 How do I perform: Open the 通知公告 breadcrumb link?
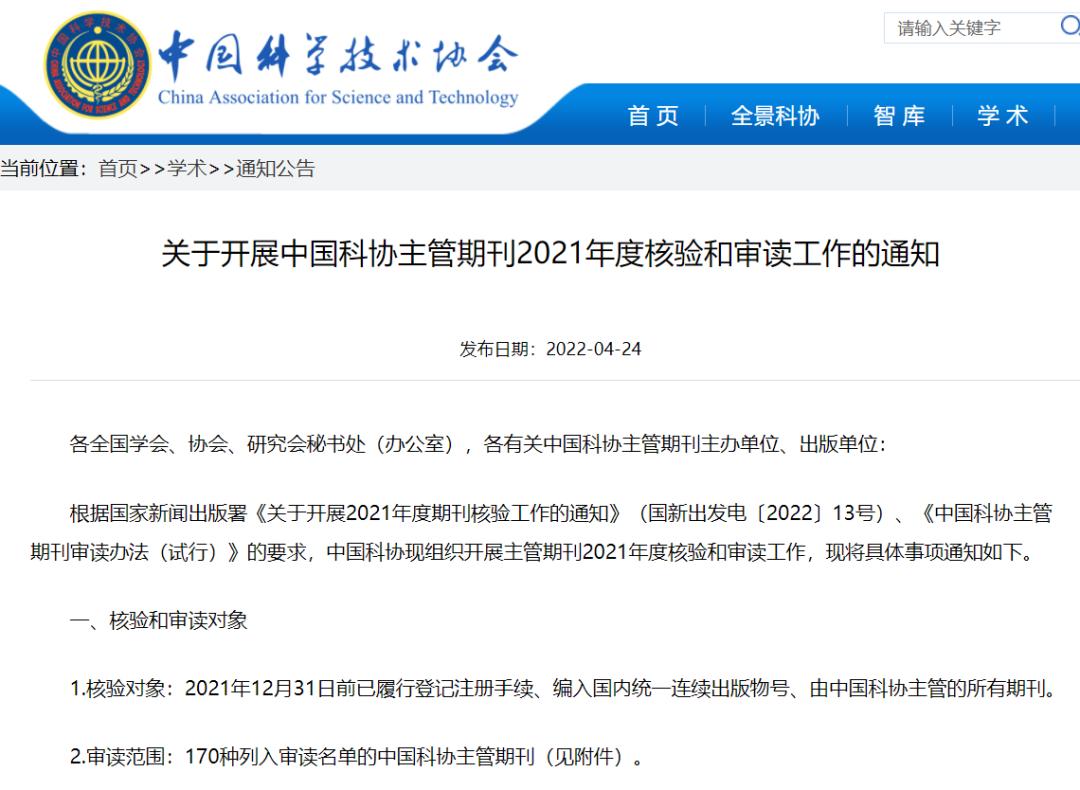[275, 169]
